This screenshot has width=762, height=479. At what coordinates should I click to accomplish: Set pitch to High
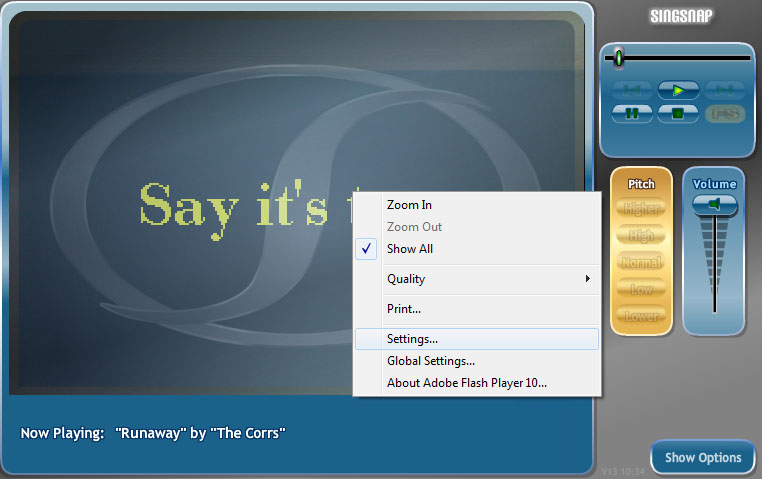coord(641,236)
